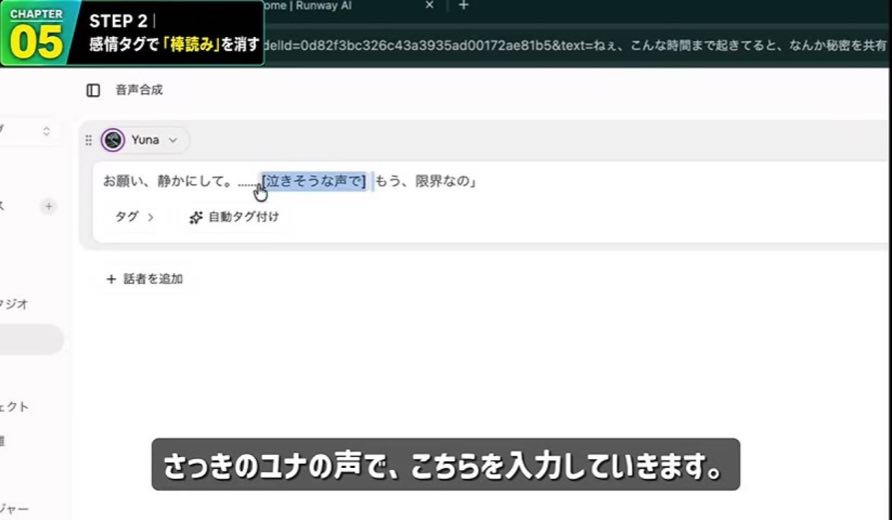Click the text お願い、静かにして。
The height and width of the screenshot is (520, 892).
tap(168, 181)
